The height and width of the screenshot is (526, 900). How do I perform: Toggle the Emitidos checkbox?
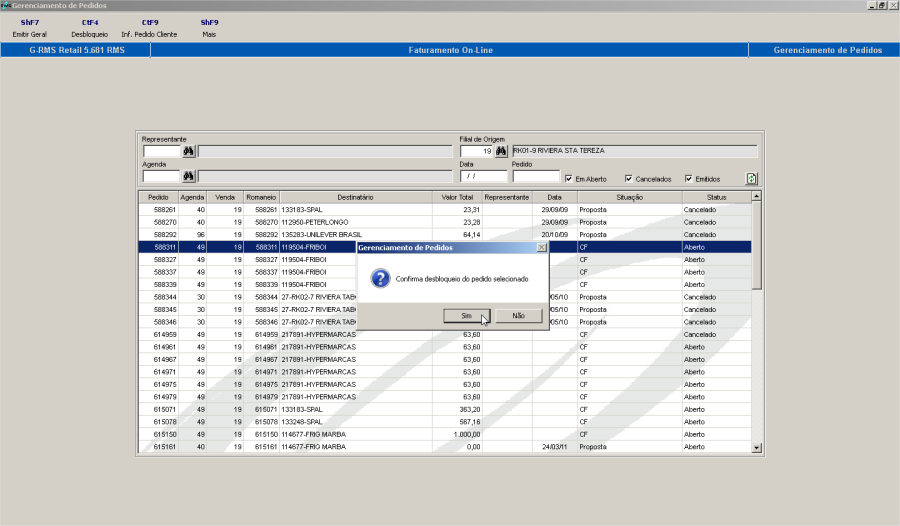pyautogui.click(x=688, y=179)
